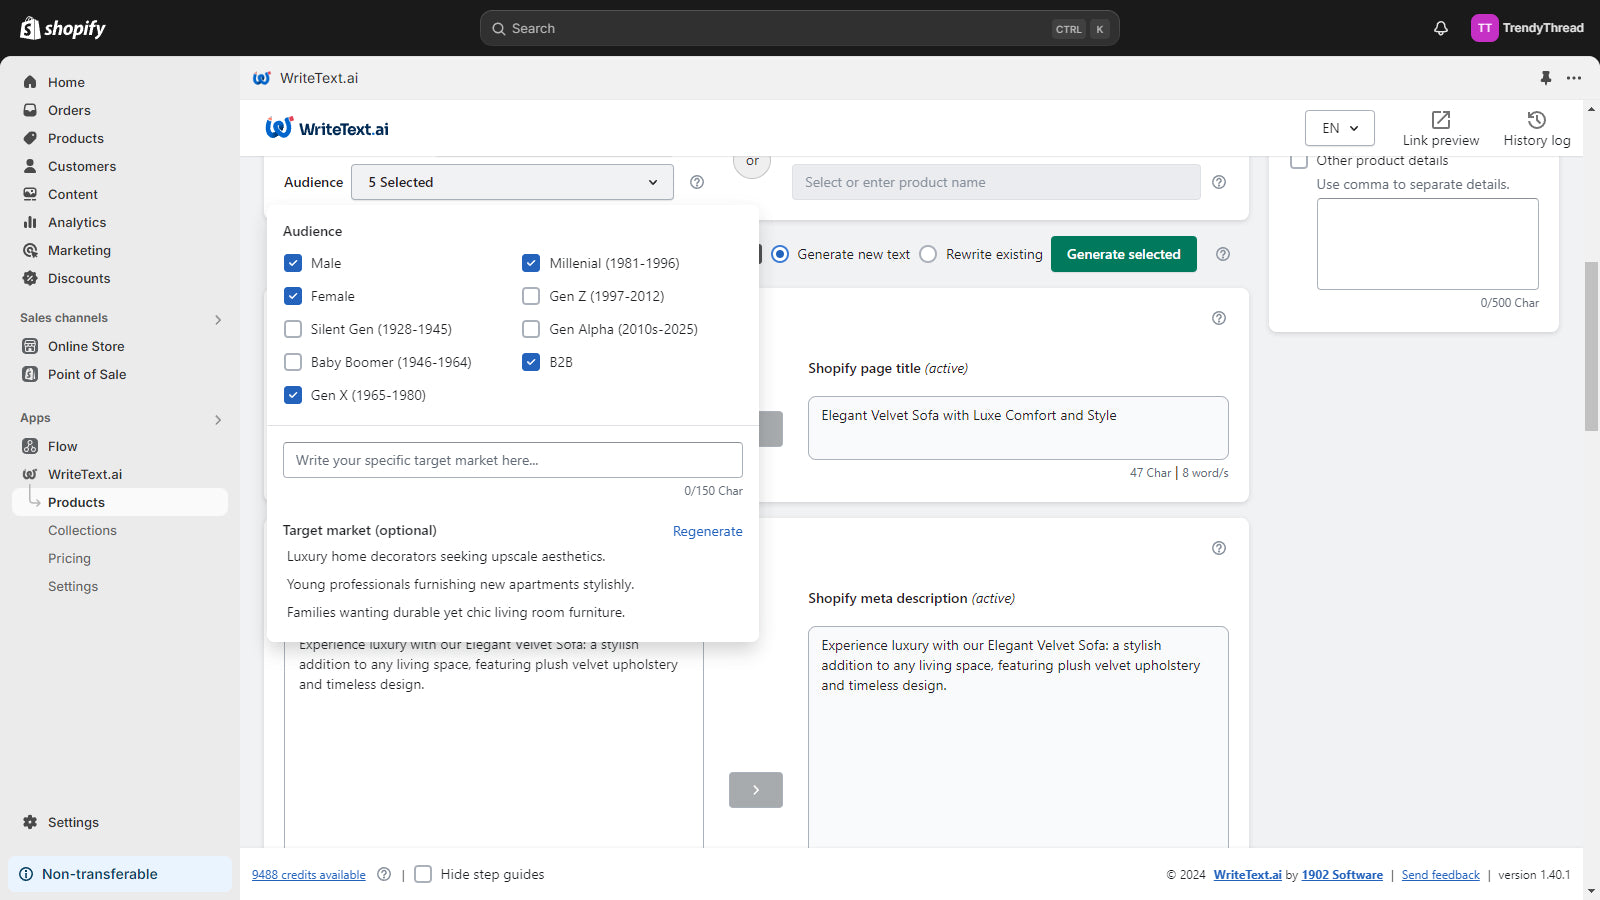Uncheck the B2B audience checkbox
The image size is (1600, 900).
tap(531, 362)
